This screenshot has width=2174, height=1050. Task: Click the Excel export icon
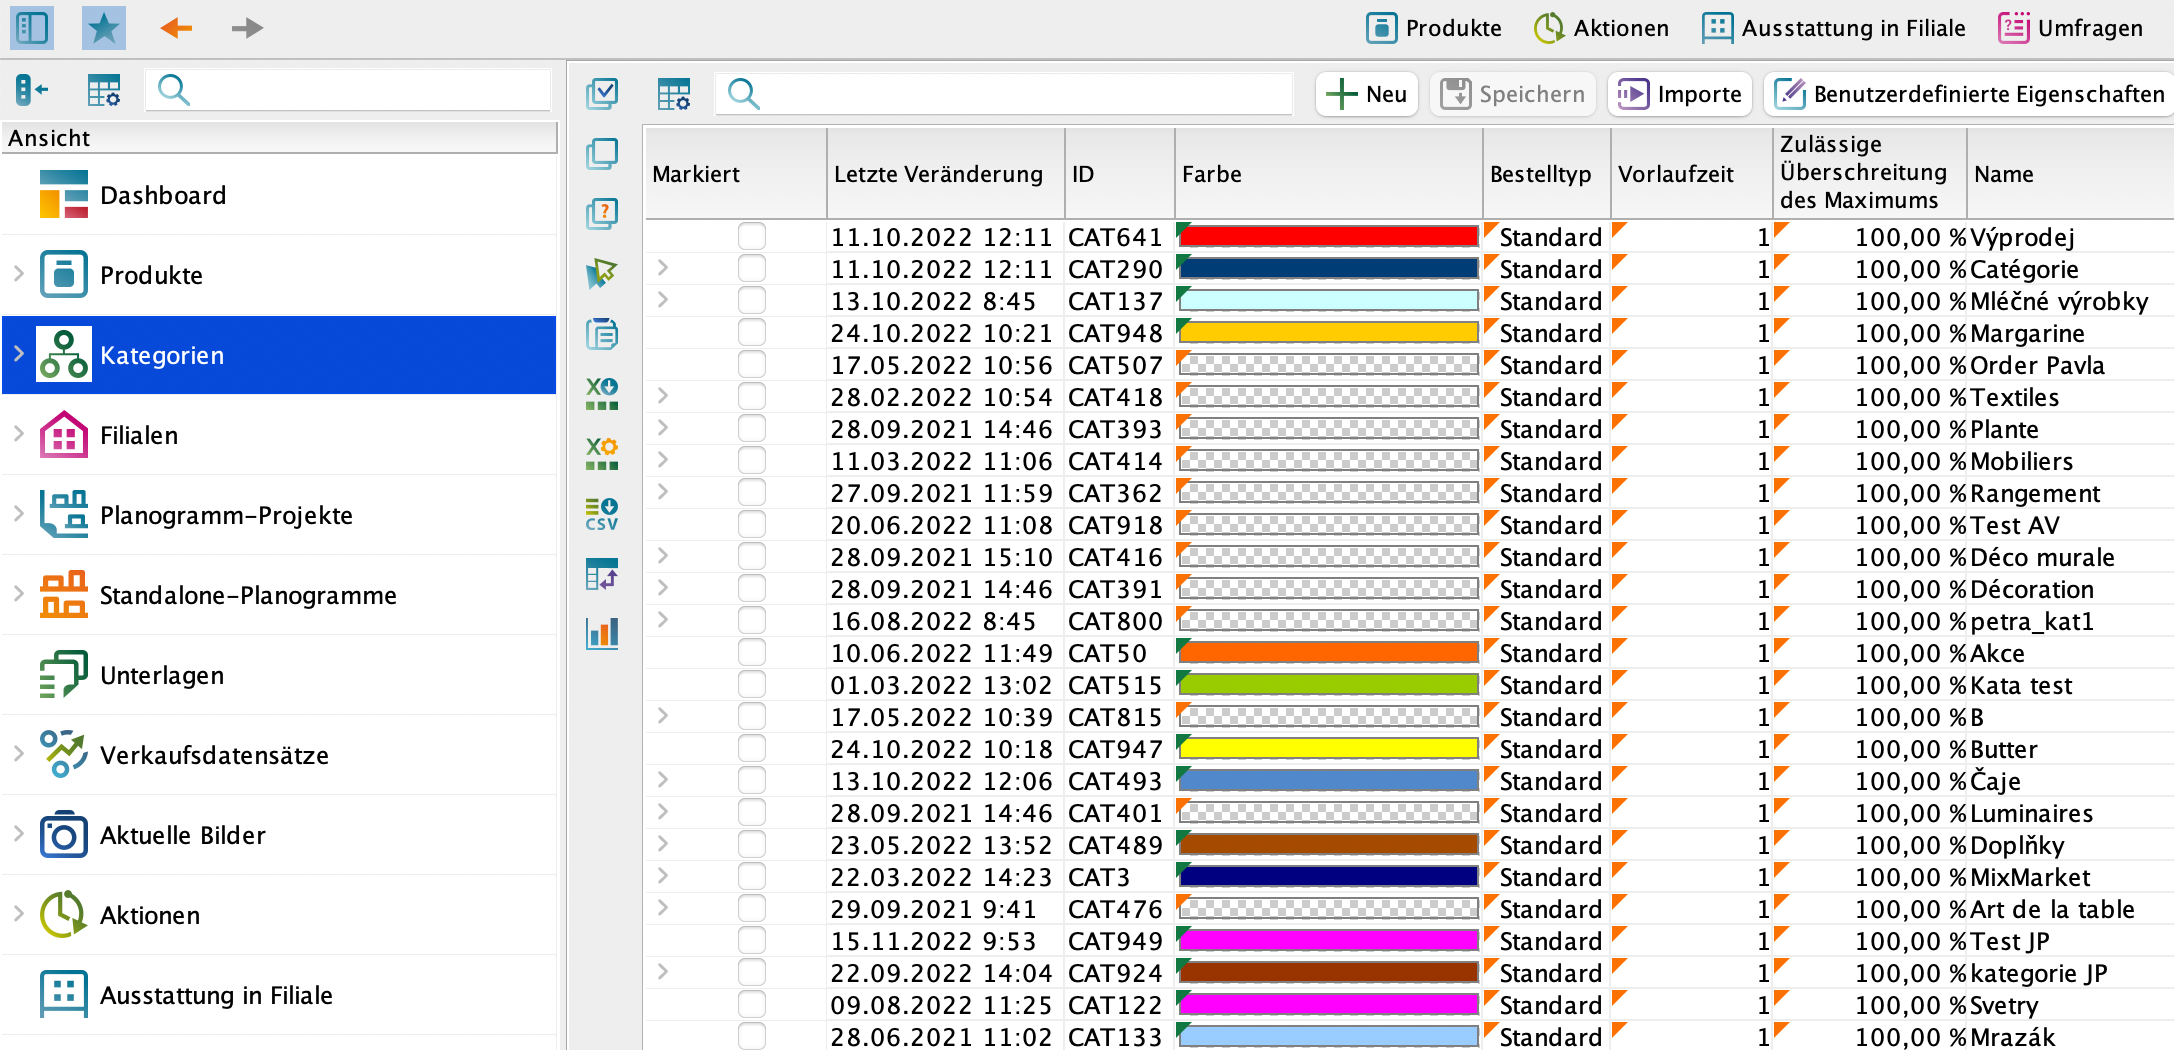pyautogui.click(x=602, y=393)
